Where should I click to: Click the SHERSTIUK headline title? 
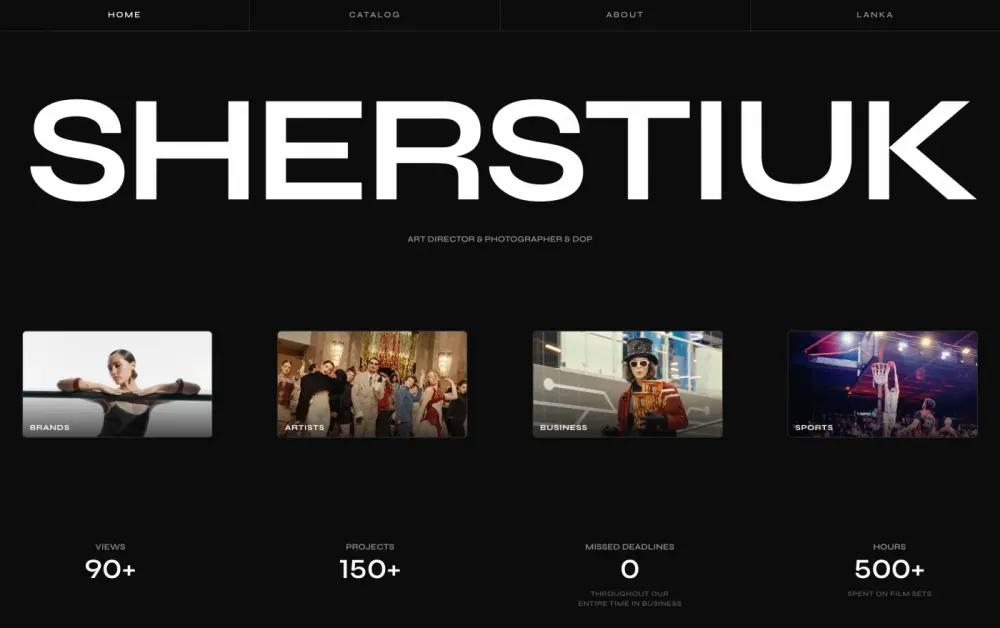[502, 150]
